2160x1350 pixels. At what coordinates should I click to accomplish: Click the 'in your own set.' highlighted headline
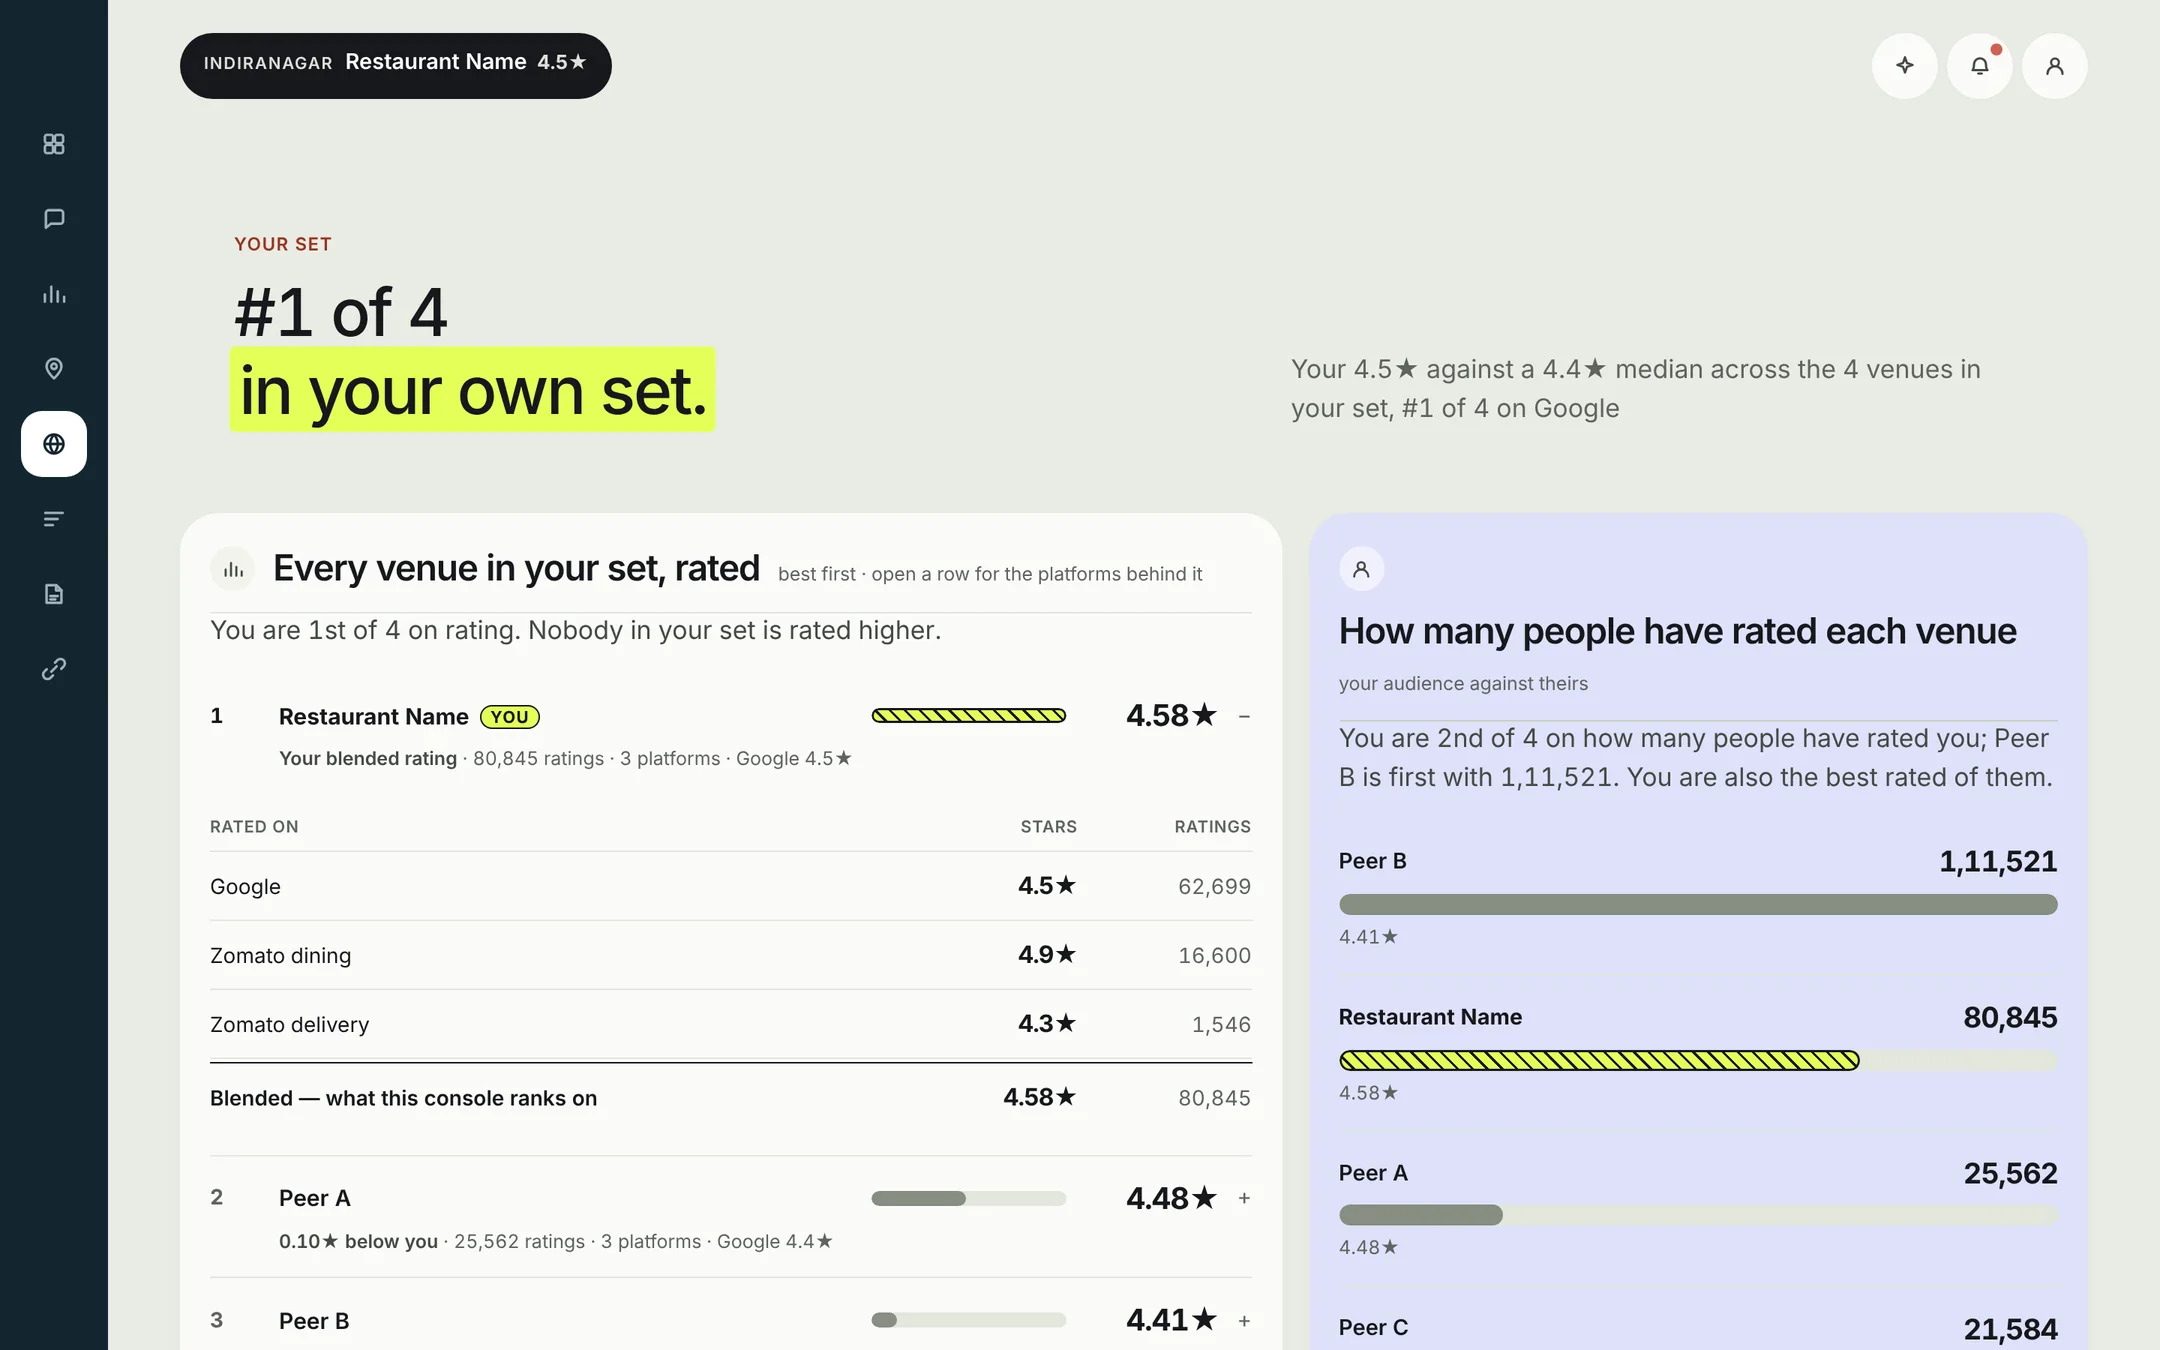(473, 390)
